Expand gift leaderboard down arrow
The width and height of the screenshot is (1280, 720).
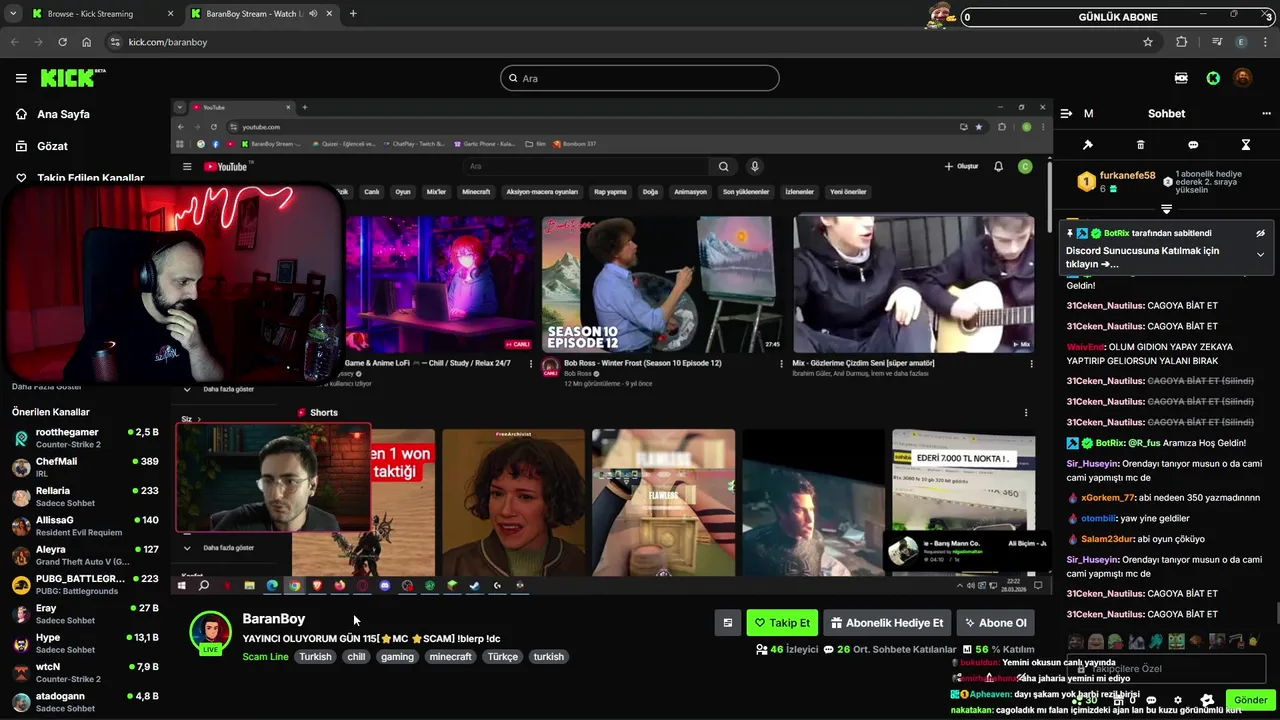(1166, 209)
